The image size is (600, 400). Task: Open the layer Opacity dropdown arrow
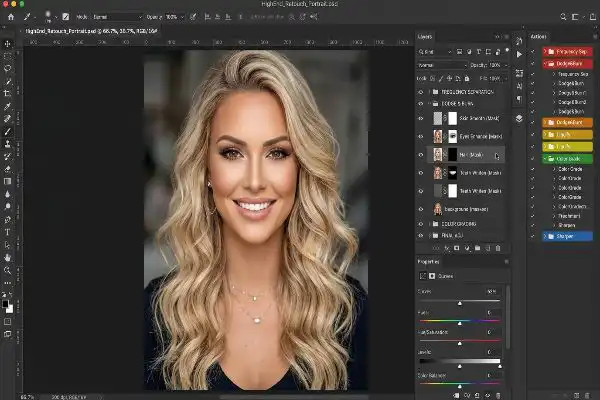506,65
